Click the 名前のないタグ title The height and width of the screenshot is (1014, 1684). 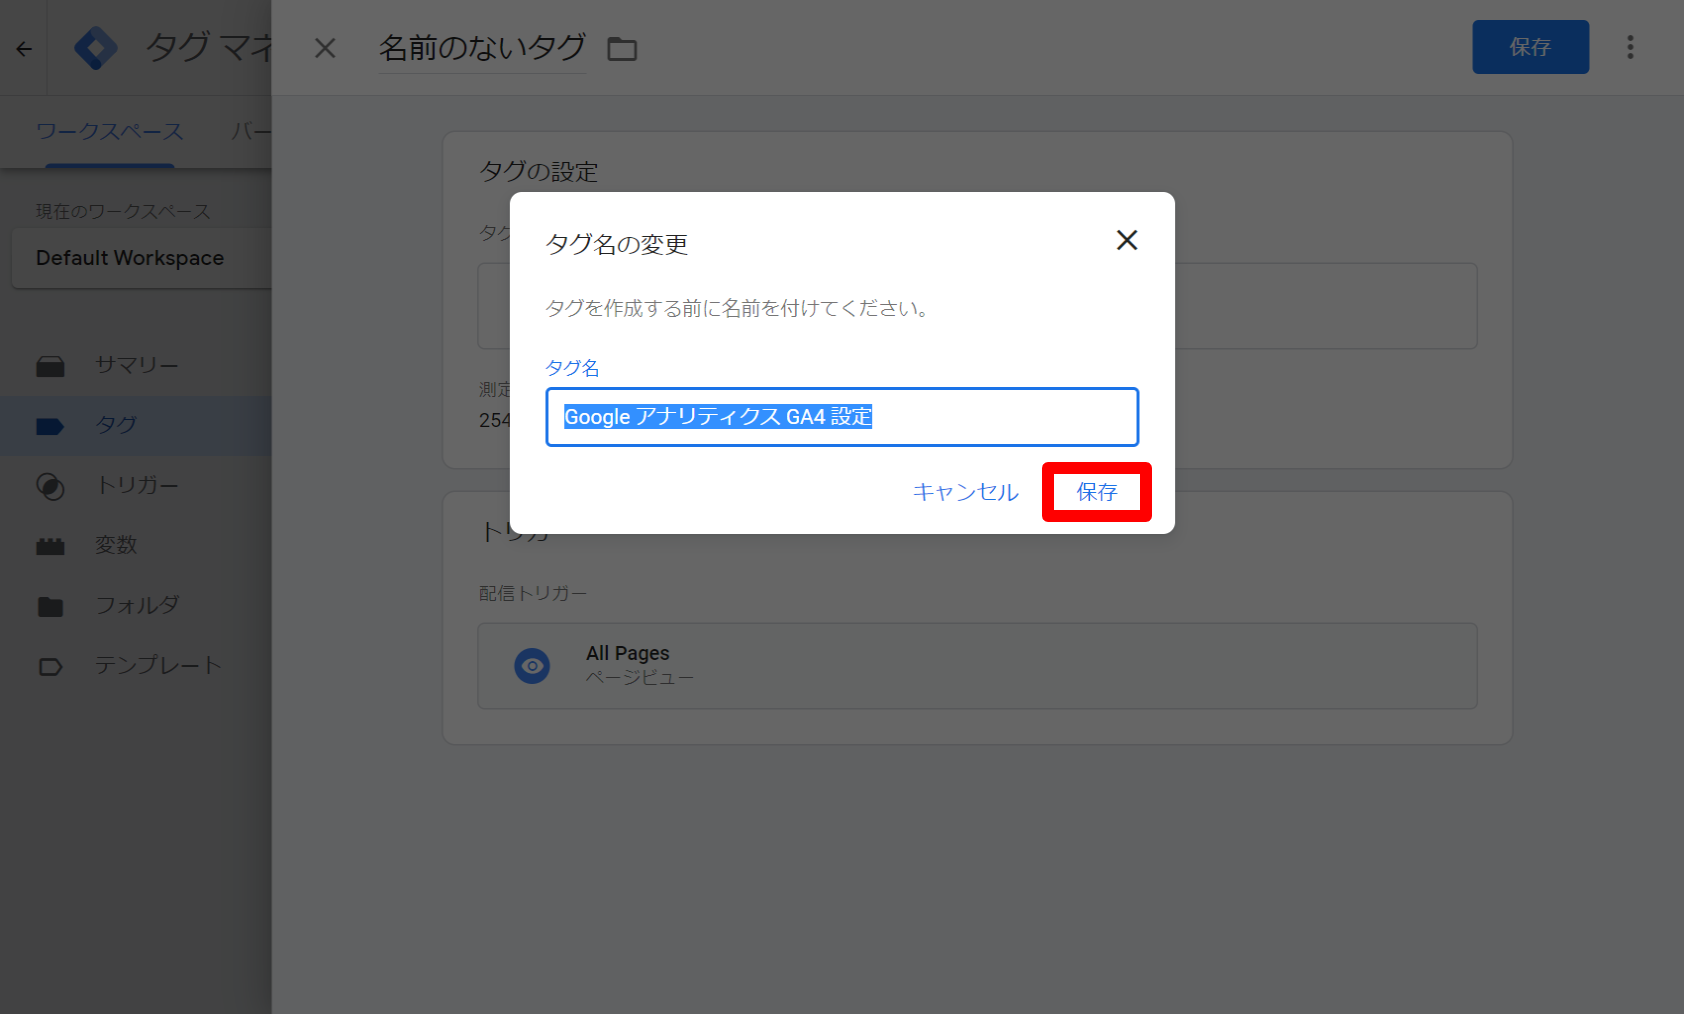(x=482, y=48)
